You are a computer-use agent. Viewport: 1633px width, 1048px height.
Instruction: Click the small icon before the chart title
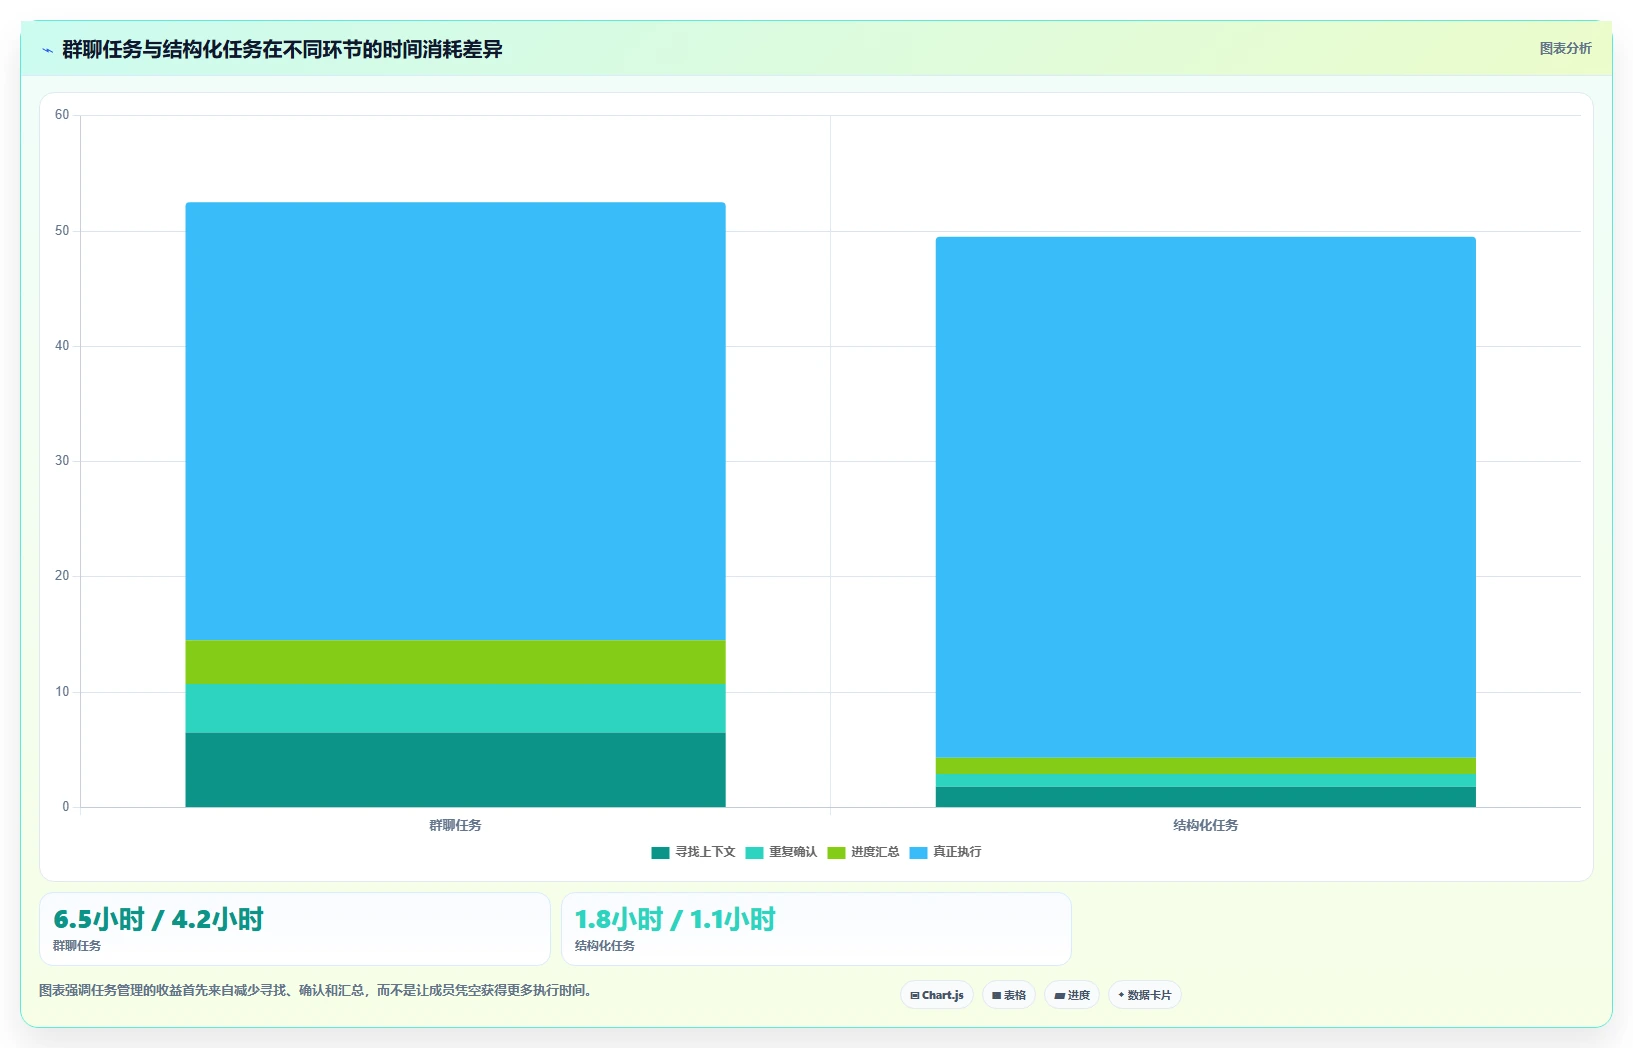[47, 50]
